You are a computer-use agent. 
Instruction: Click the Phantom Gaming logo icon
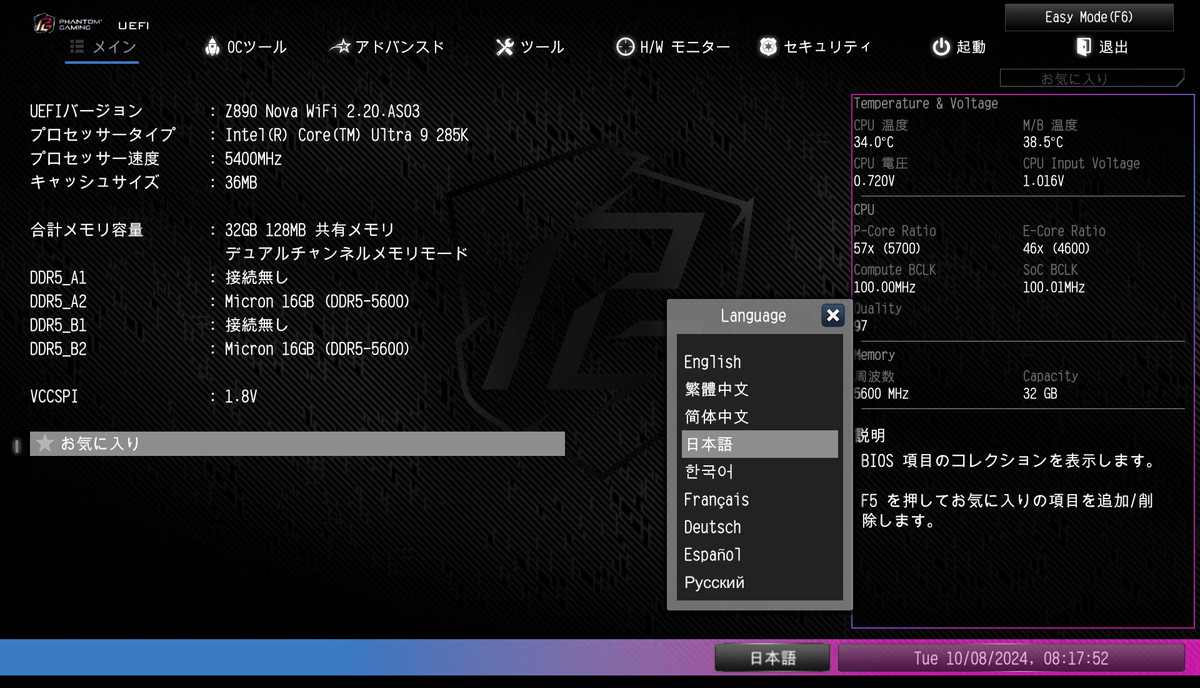click(46, 23)
